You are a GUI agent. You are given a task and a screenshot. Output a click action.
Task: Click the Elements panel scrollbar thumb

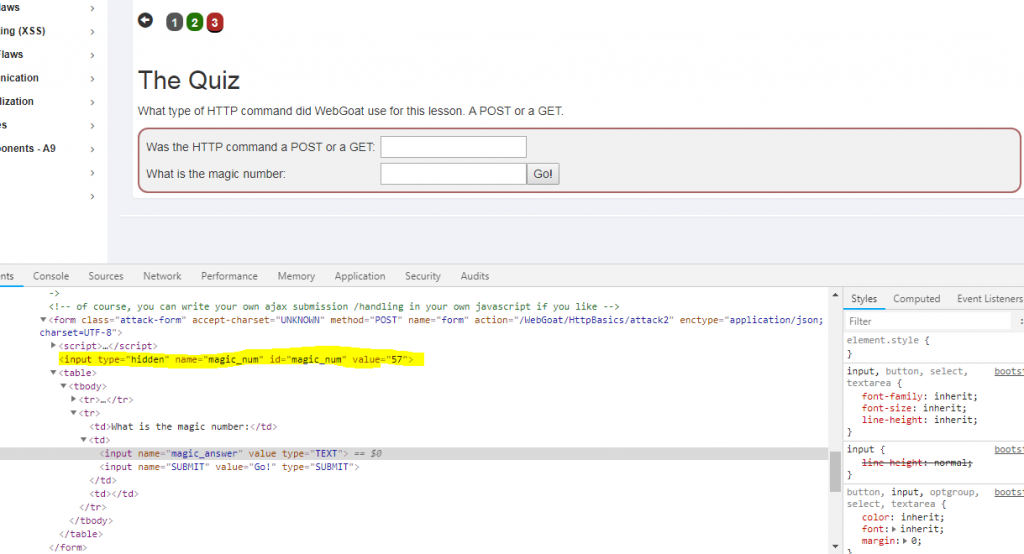(835, 471)
